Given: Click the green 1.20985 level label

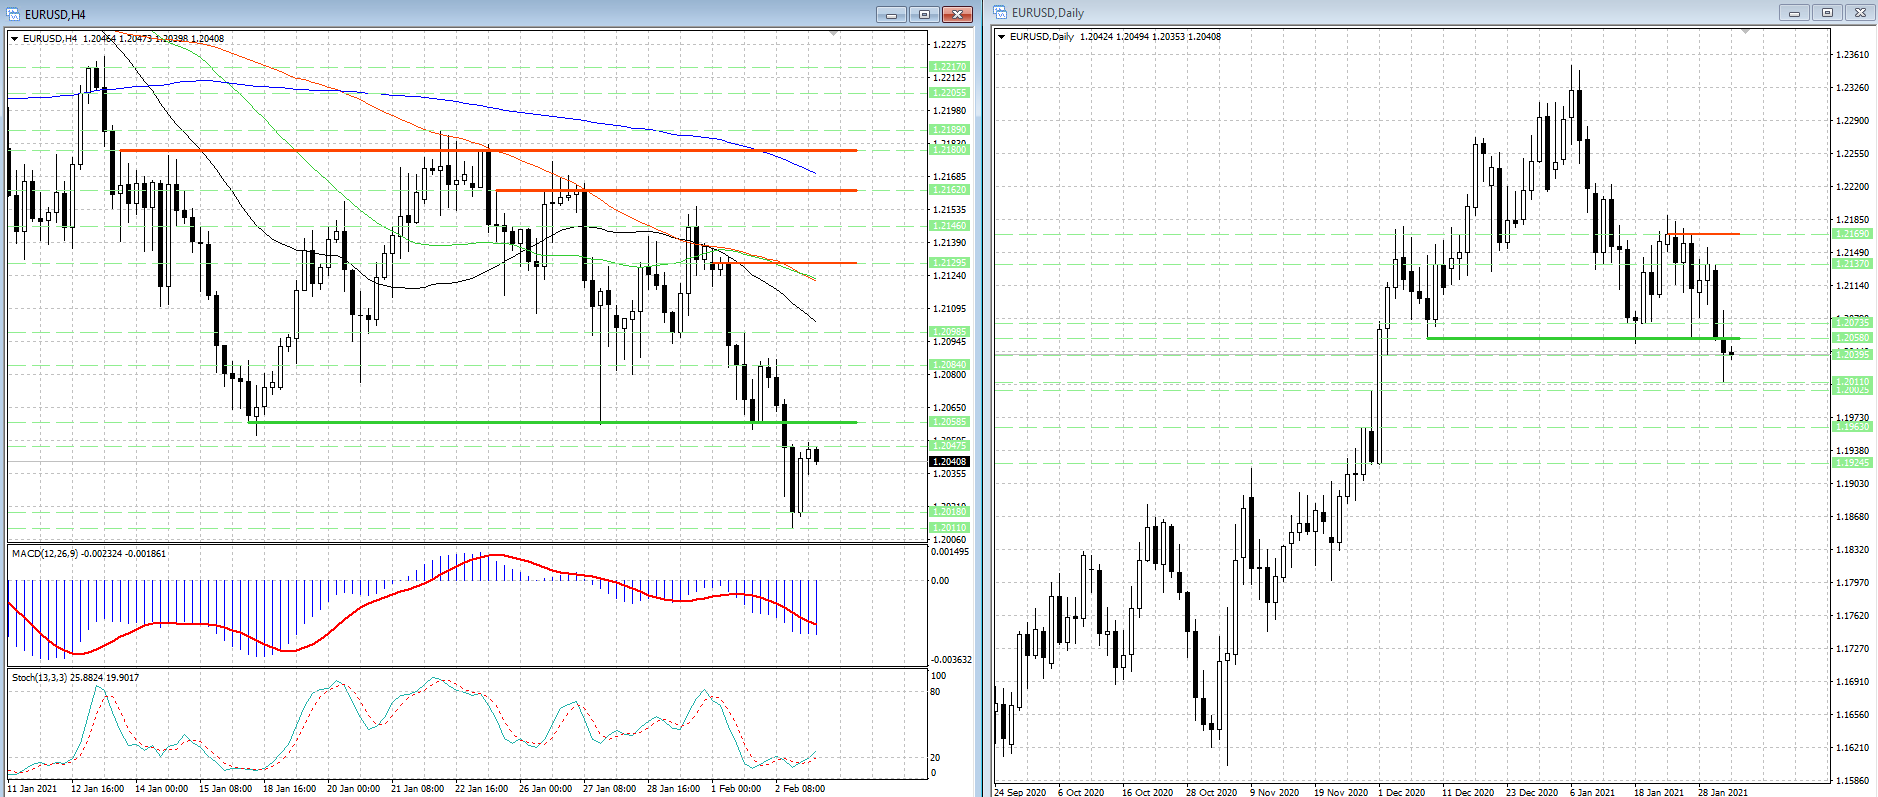Looking at the screenshot, I should click(949, 332).
